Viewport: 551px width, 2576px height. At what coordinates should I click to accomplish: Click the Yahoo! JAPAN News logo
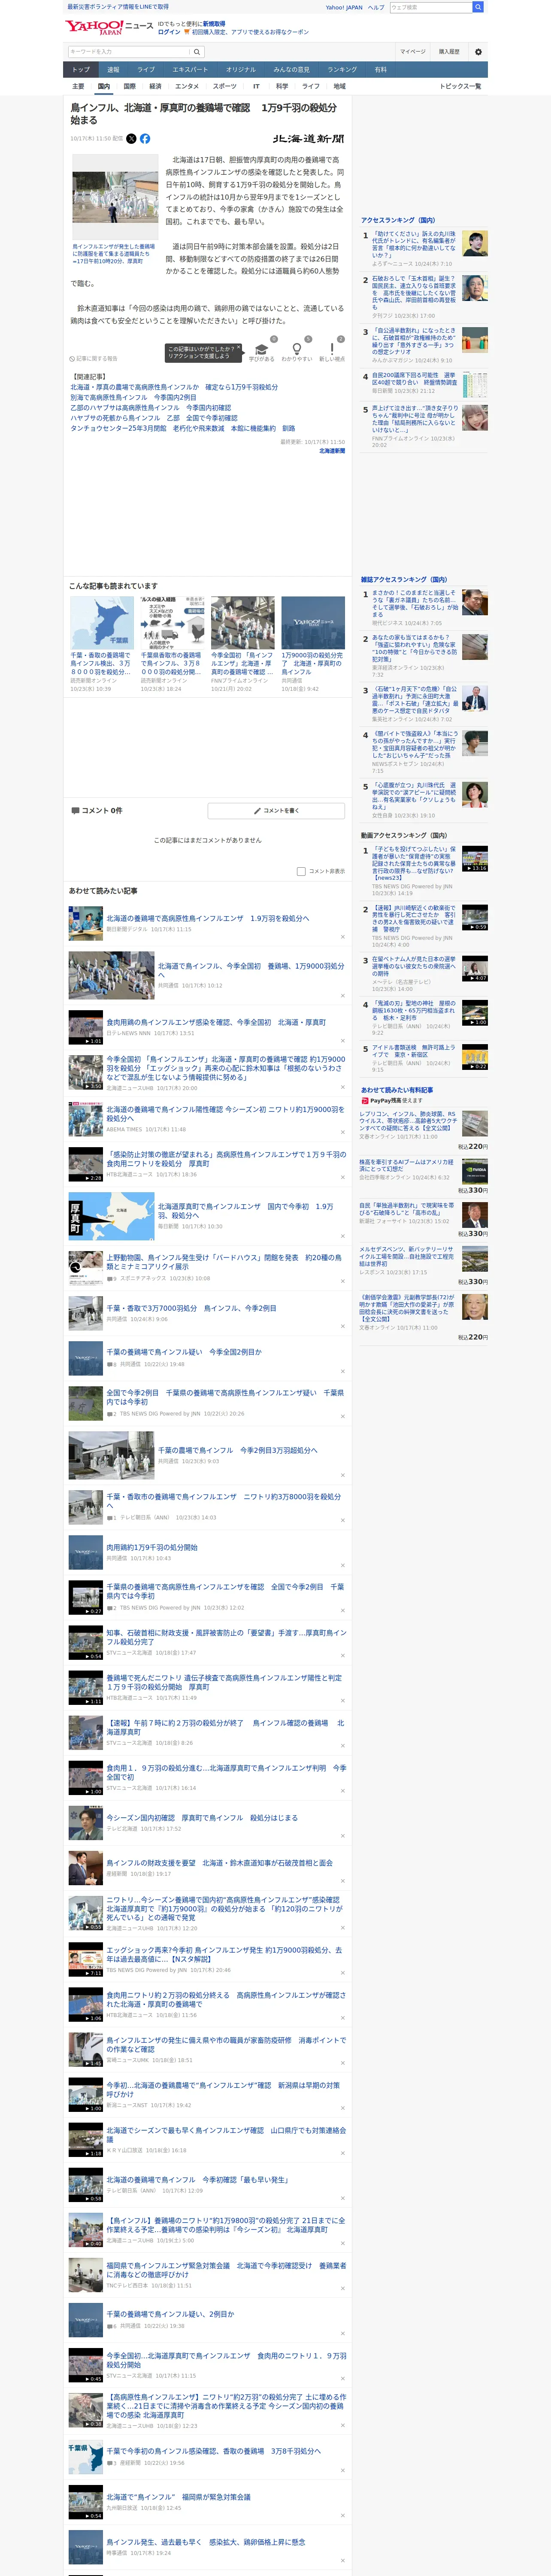[109, 27]
